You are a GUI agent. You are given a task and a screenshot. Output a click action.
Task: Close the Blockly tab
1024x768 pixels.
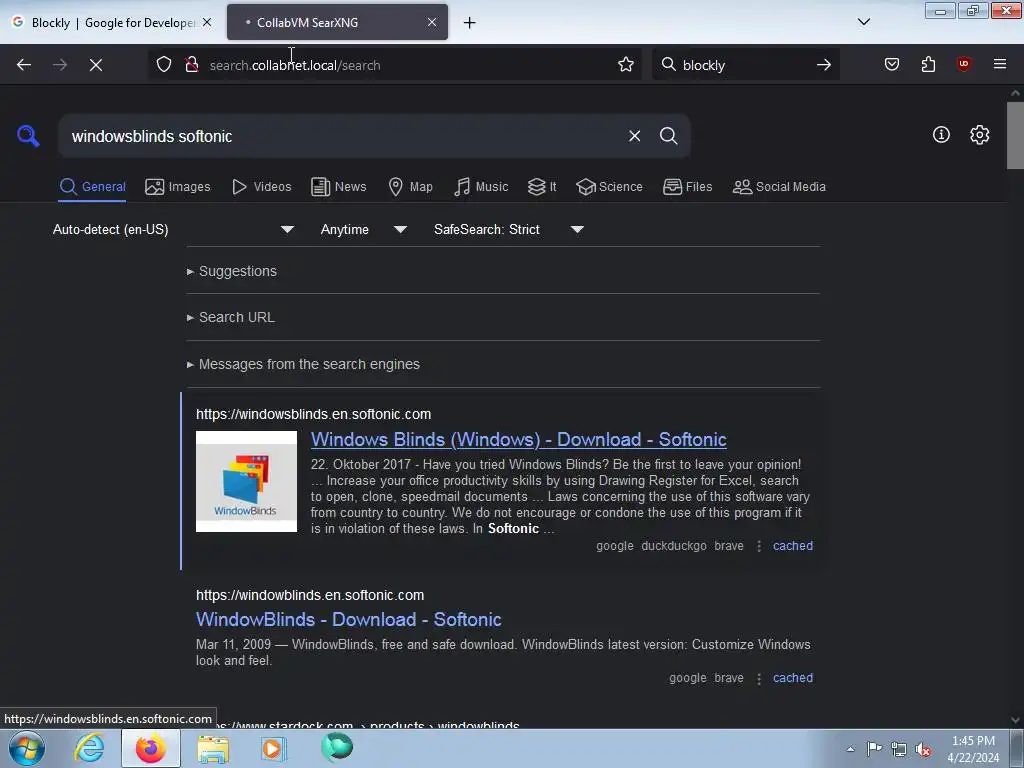207,22
